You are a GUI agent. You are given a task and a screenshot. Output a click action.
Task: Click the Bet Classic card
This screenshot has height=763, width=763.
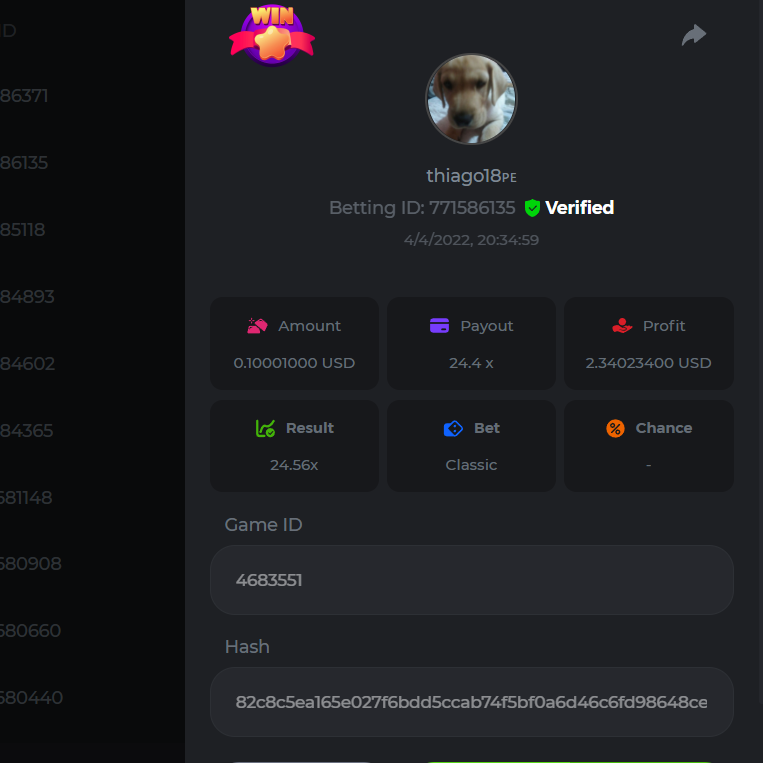tap(471, 446)
